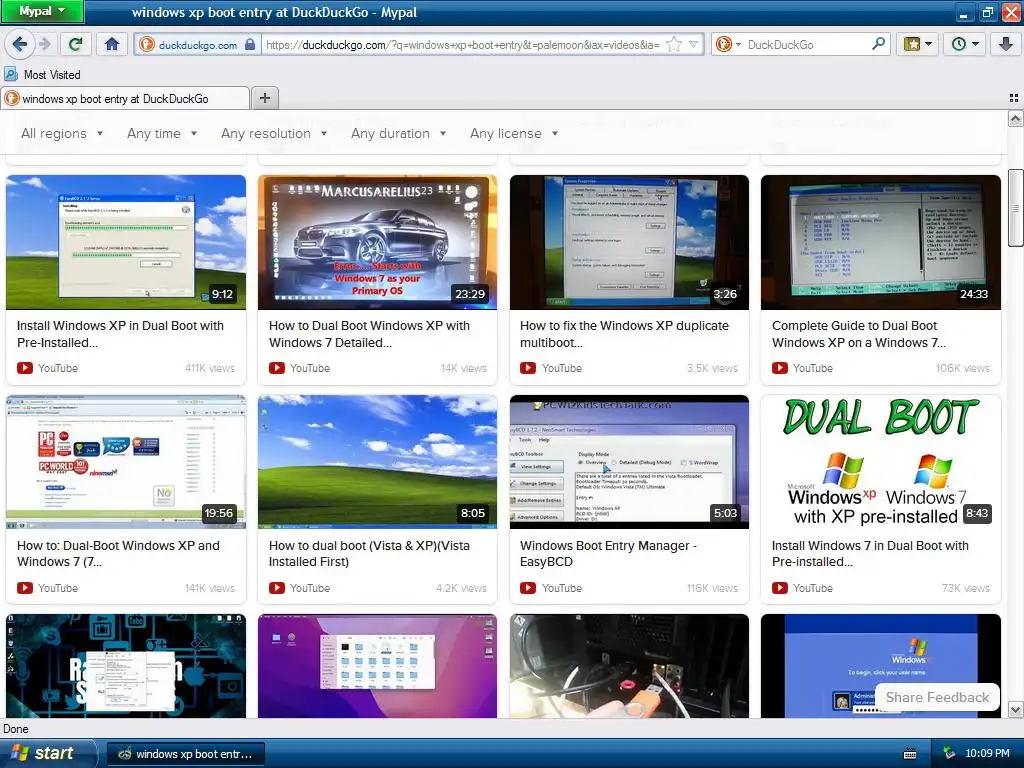This screenshot has width=1024, height=768.
Task: Click the Forward navigation arrow
Action: coord(44,44)
